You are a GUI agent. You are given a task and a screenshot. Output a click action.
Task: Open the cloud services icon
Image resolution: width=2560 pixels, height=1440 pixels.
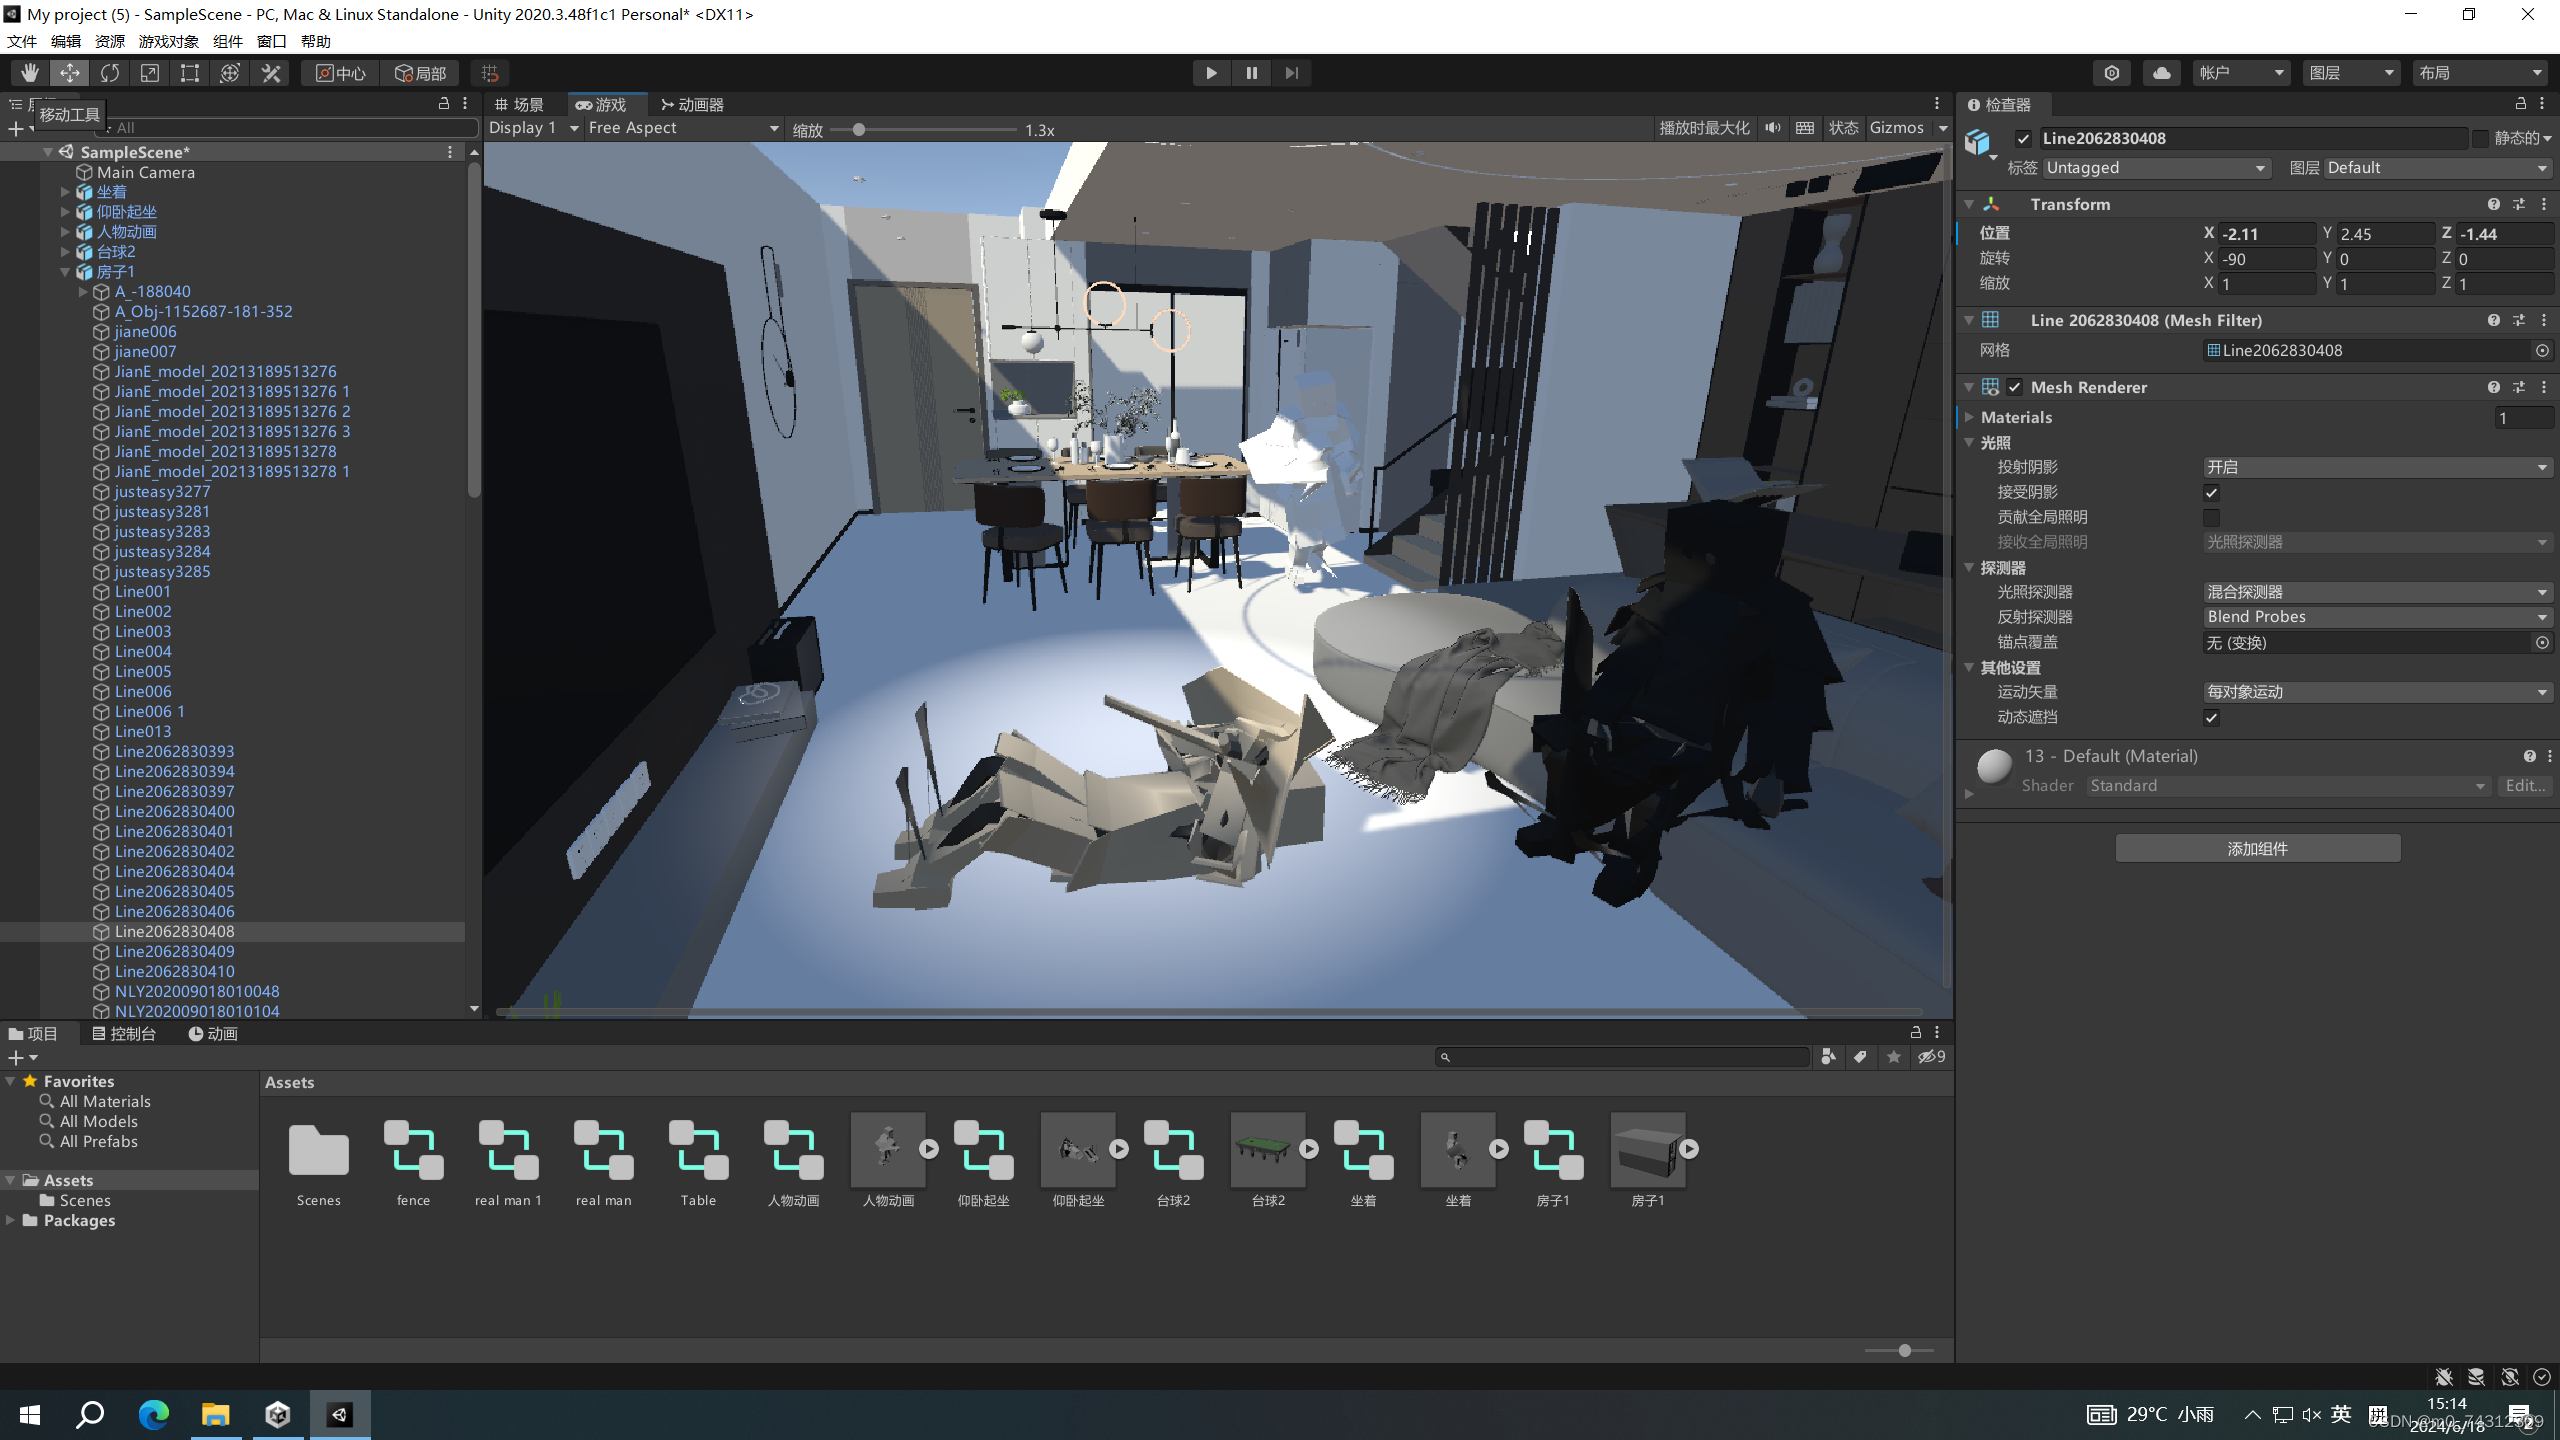(x=2161, y=73)
